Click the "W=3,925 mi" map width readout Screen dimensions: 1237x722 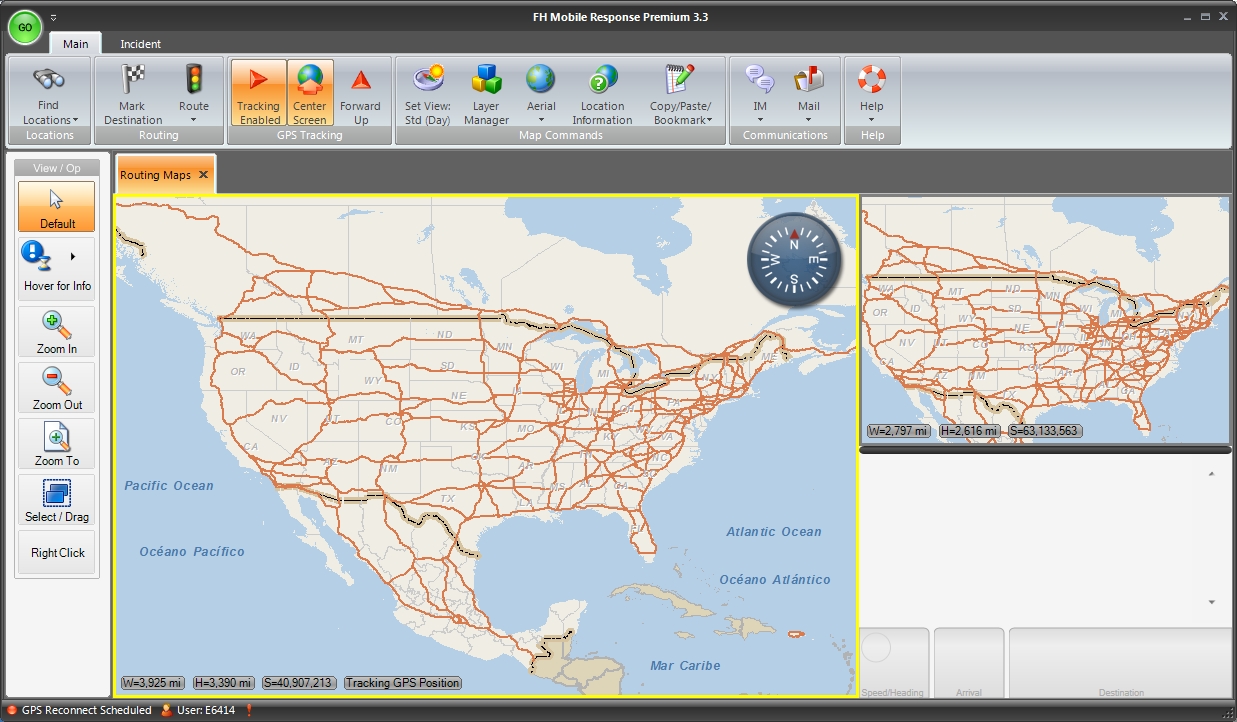[153, 683]
